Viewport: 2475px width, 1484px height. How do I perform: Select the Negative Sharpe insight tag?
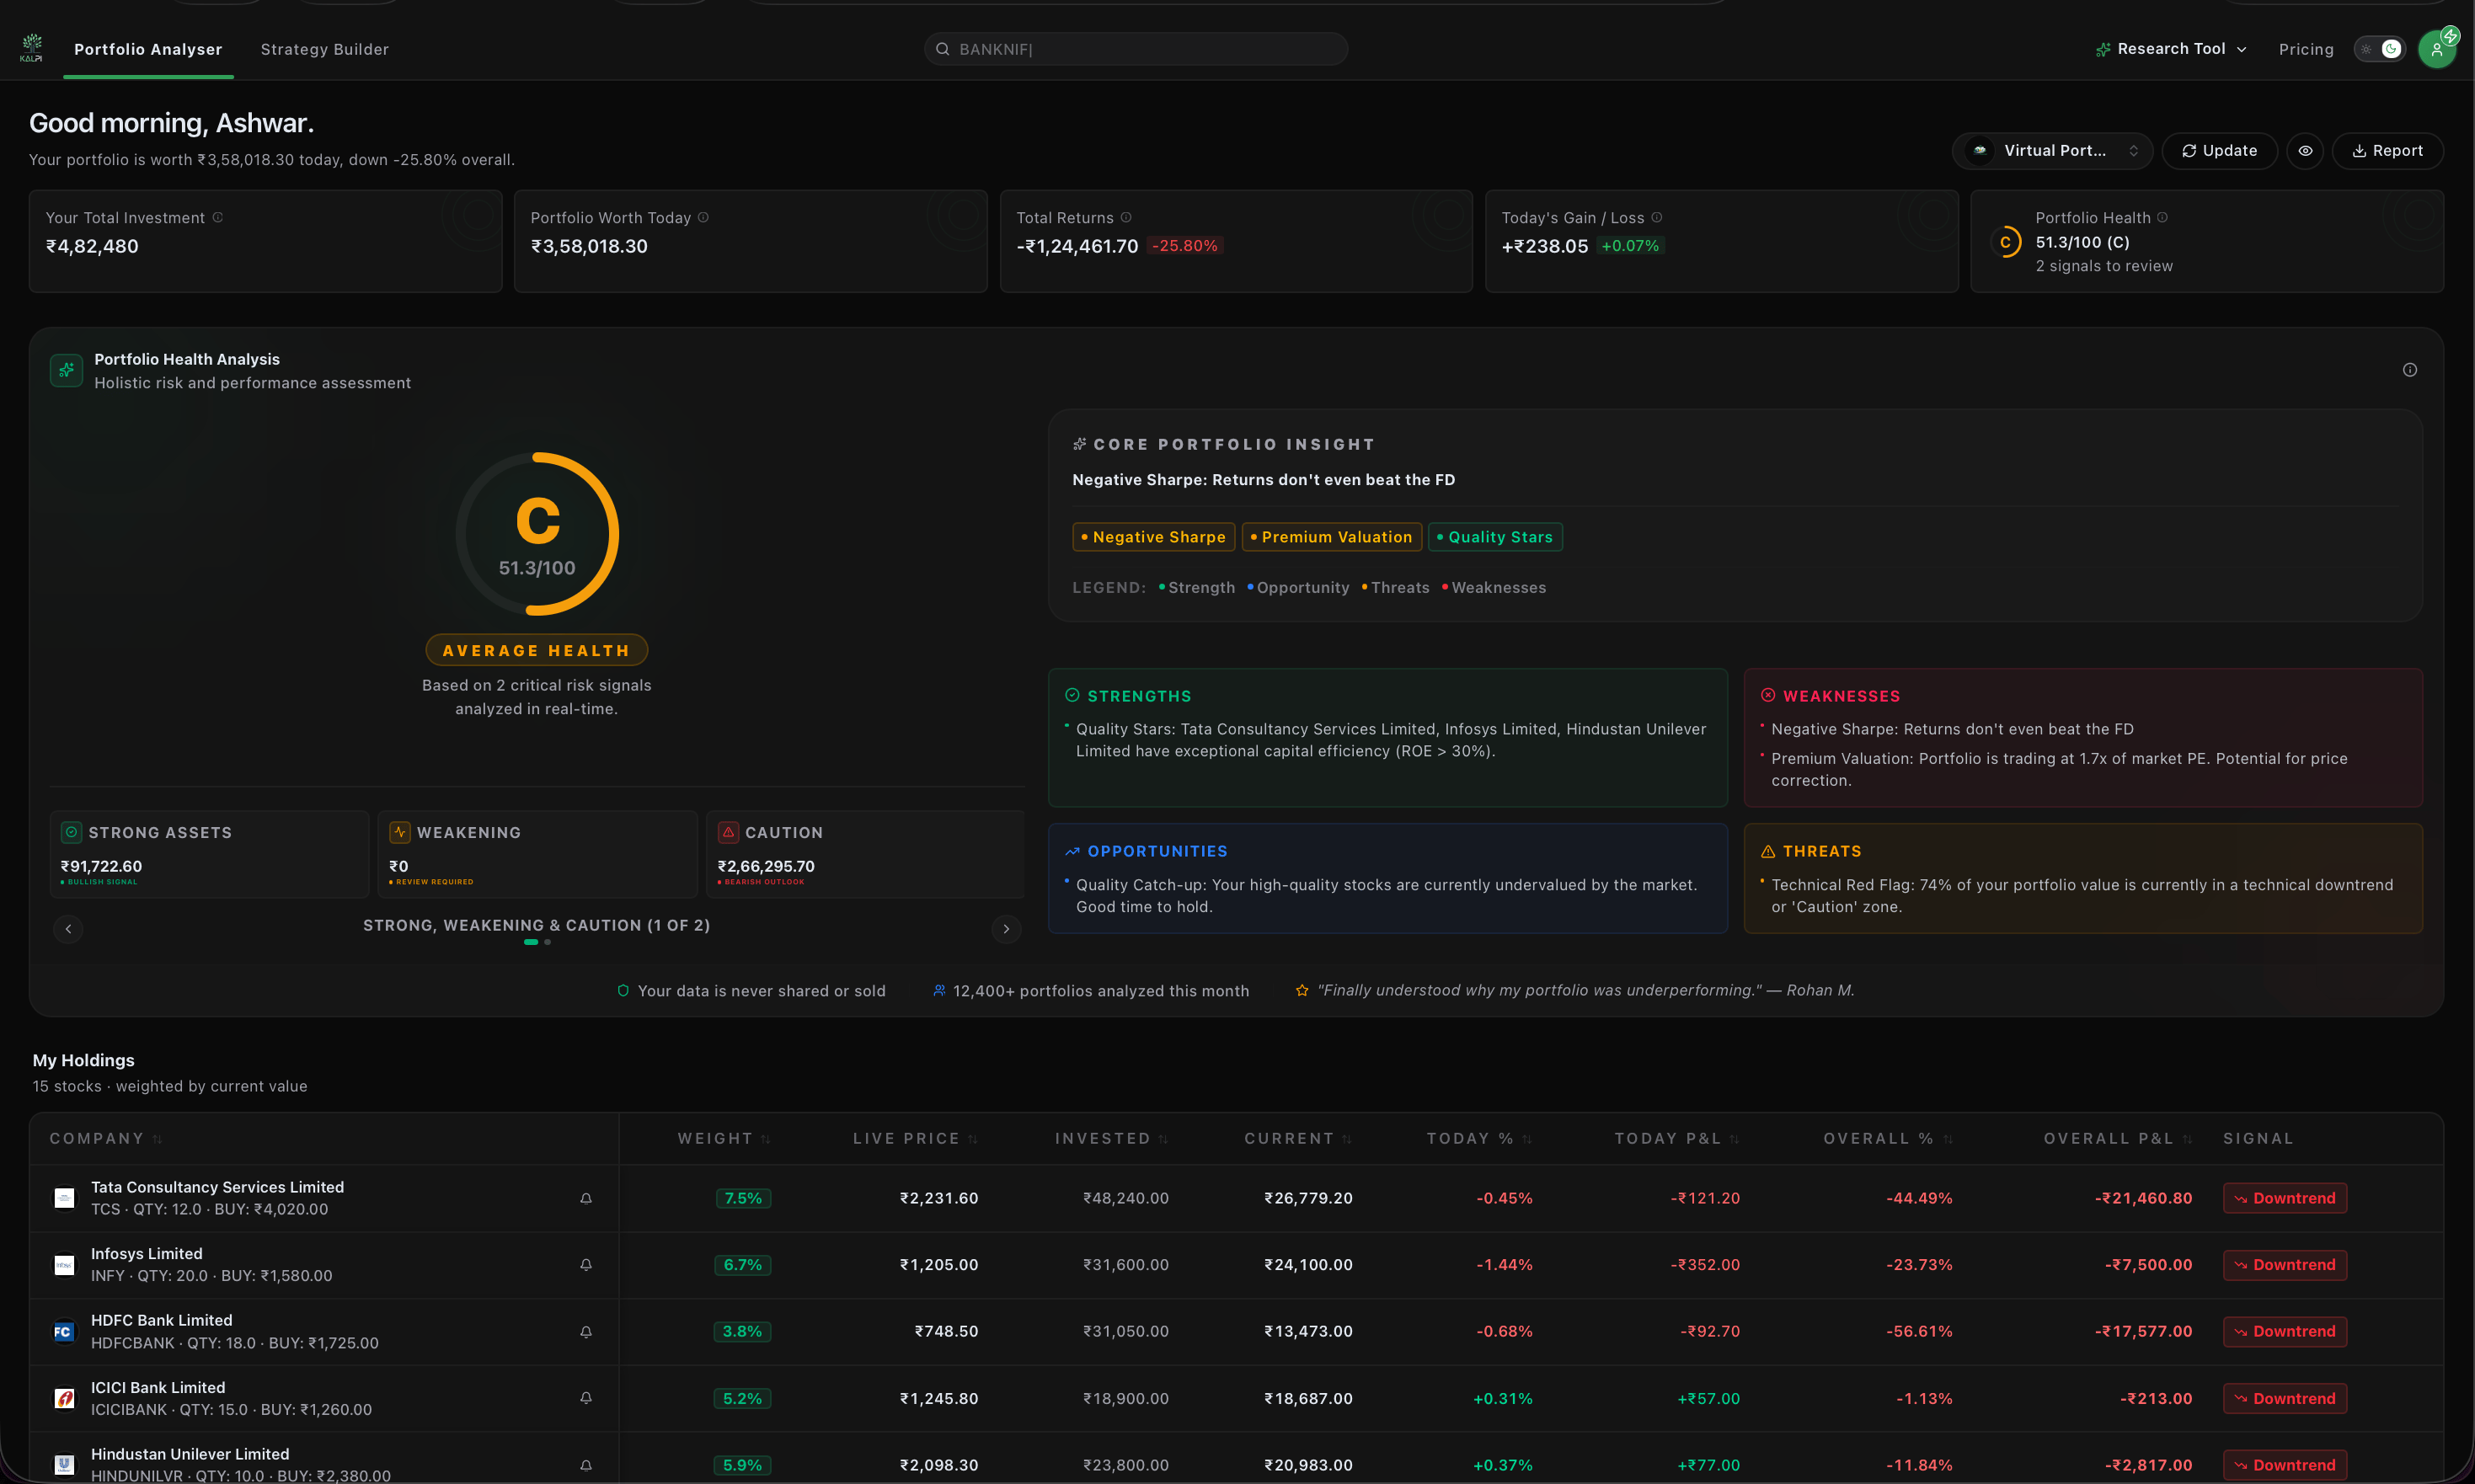1153,537
